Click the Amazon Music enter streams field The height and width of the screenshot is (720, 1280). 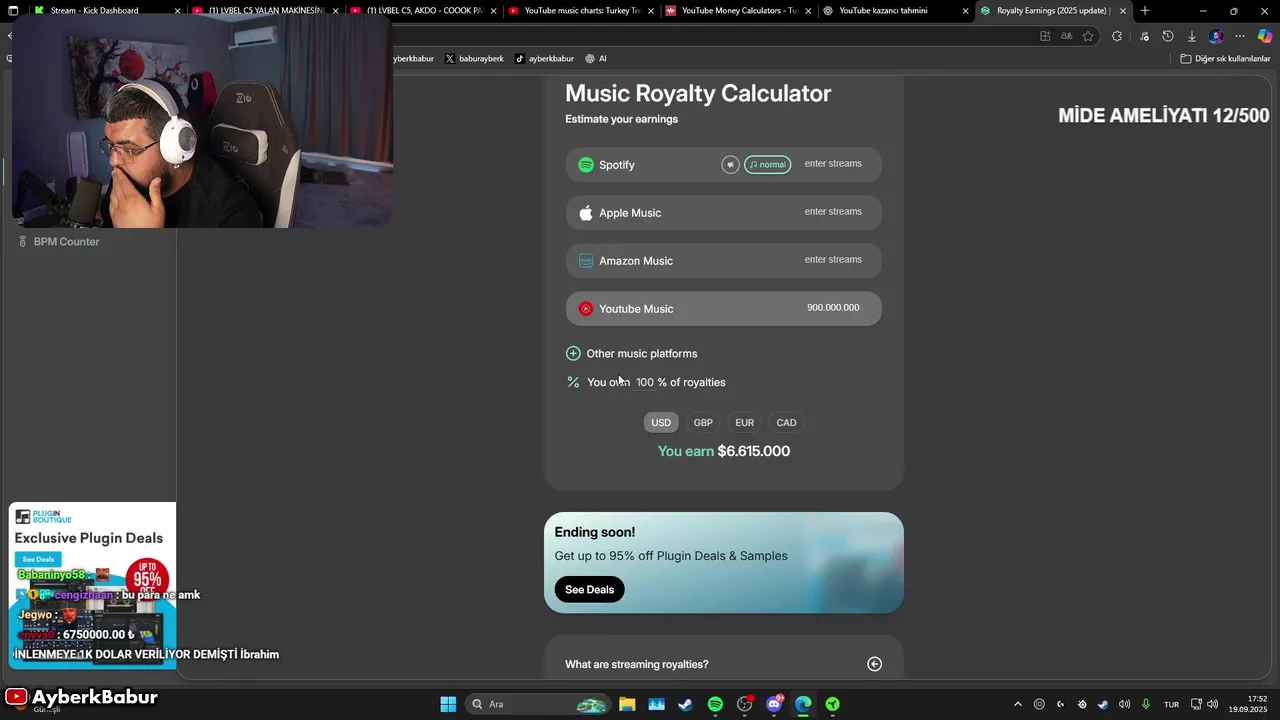coord(833,260)
